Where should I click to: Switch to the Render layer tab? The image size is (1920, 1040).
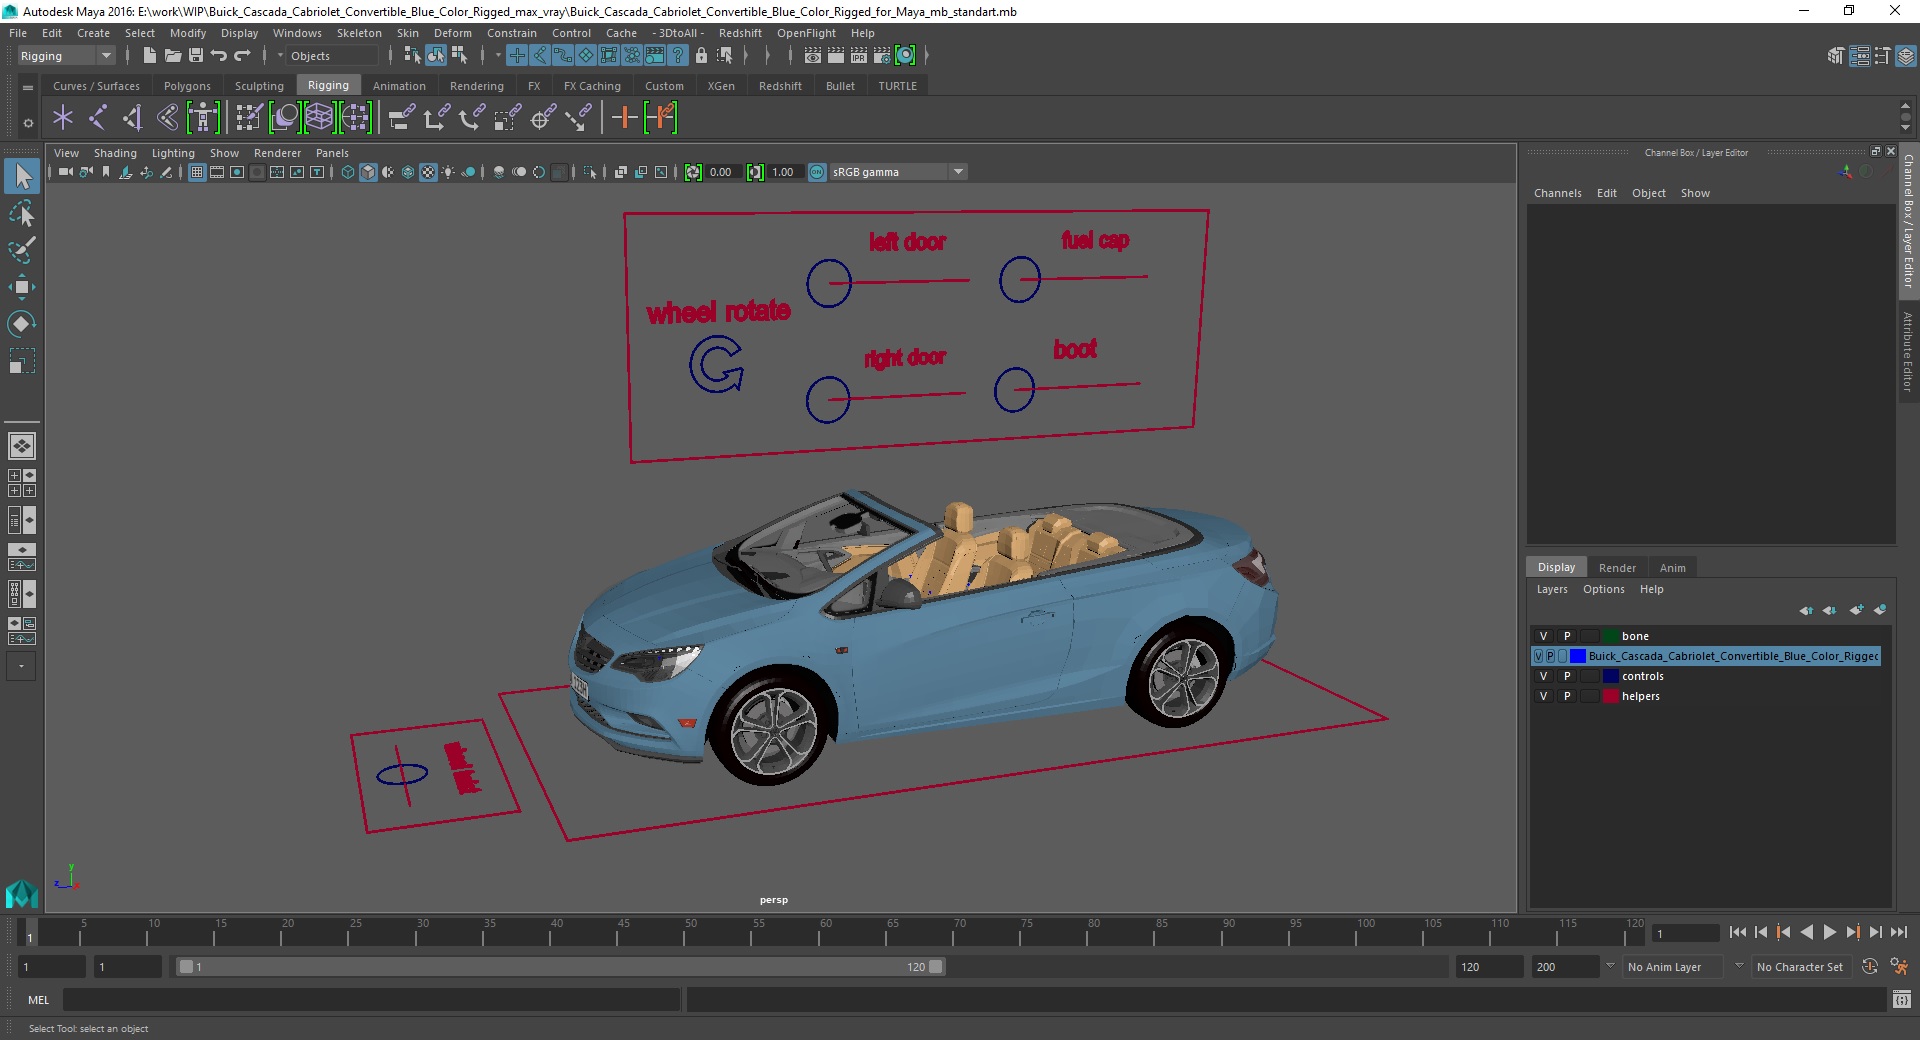point(1617,567)
